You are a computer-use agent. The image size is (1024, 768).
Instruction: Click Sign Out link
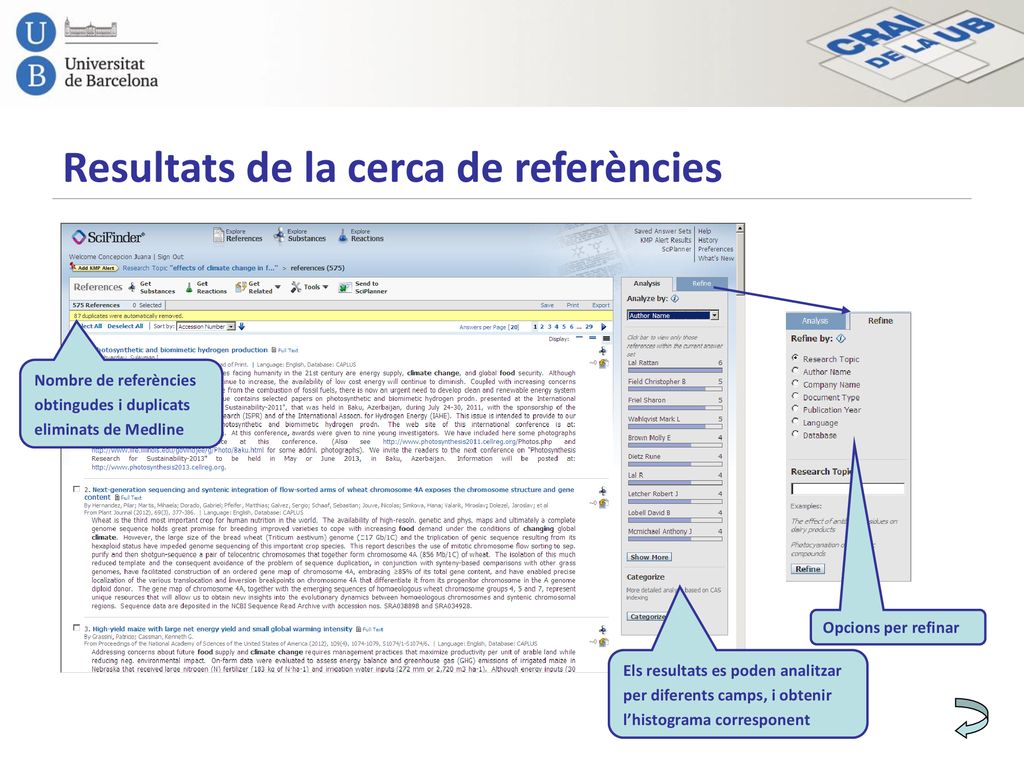click(x=170, y=257)
